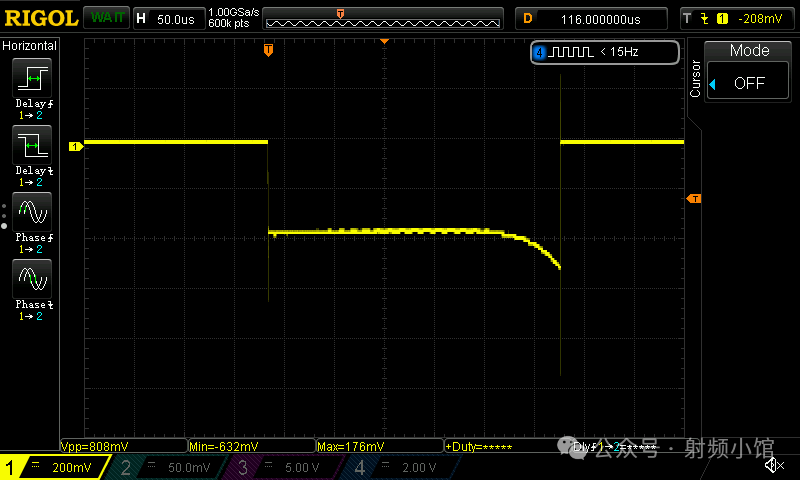Select the rising-edge Delay 1→2 measurement icon

point(31,79)
